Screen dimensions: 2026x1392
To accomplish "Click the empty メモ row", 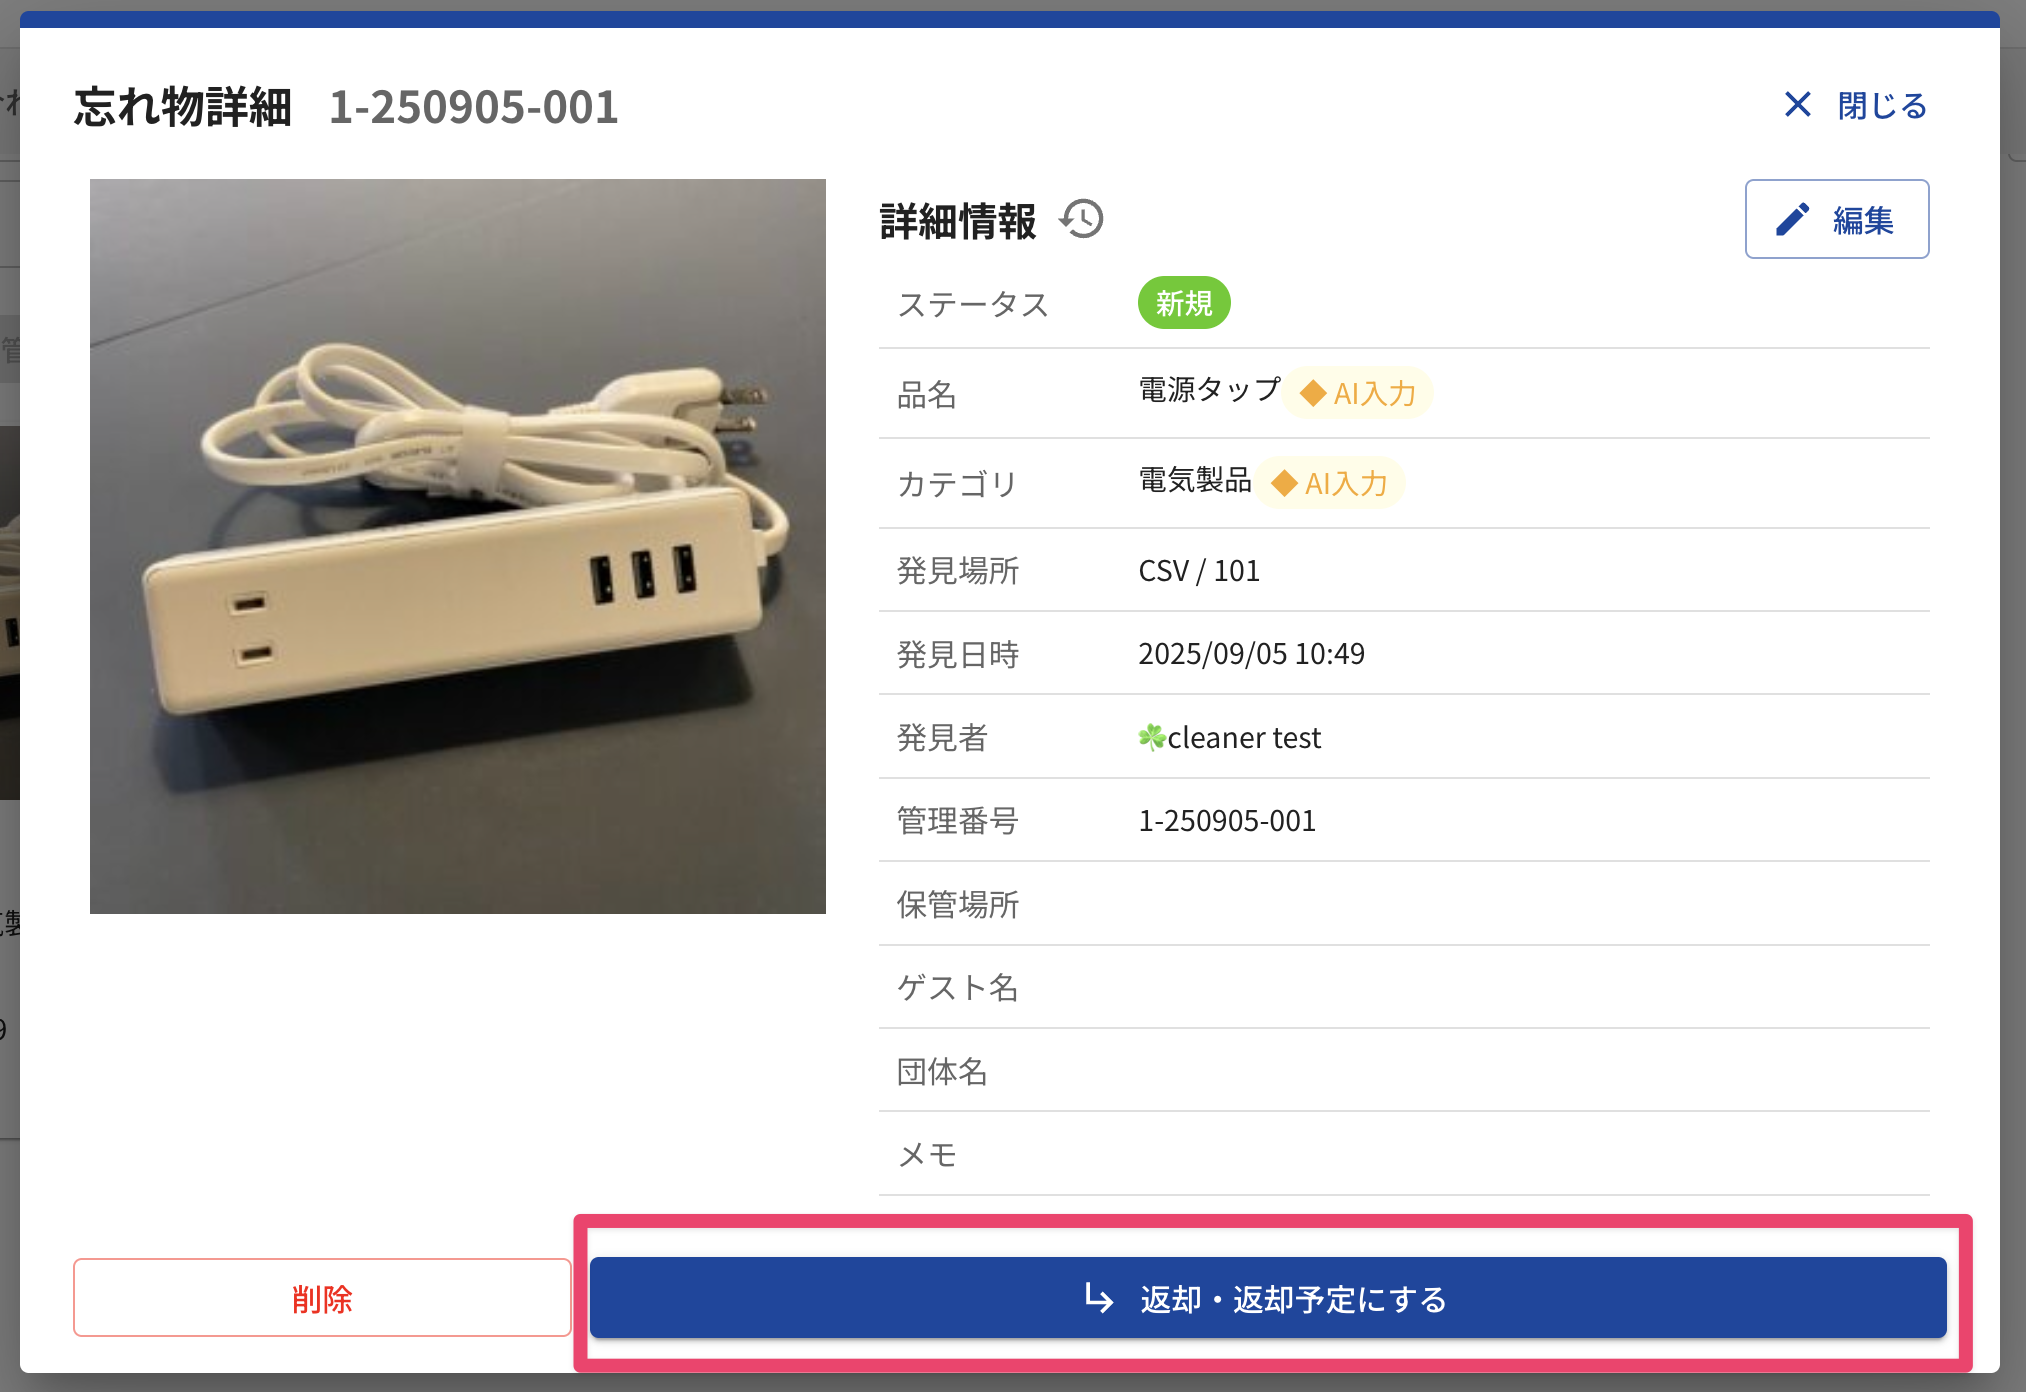I will click(1404, 1154).
